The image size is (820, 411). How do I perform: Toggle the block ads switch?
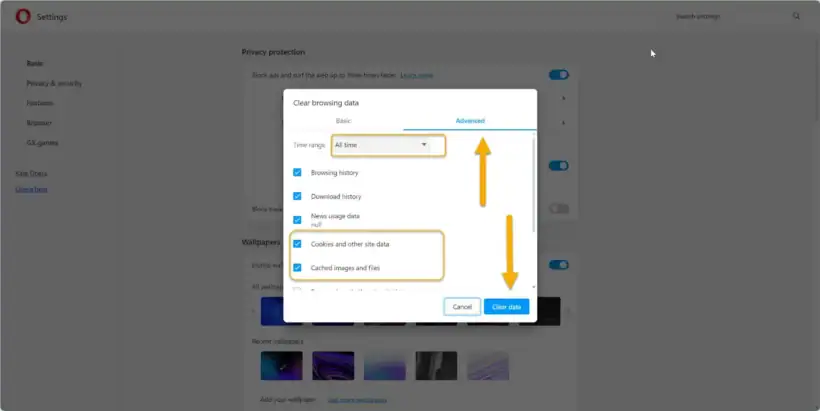coord(558,75)
